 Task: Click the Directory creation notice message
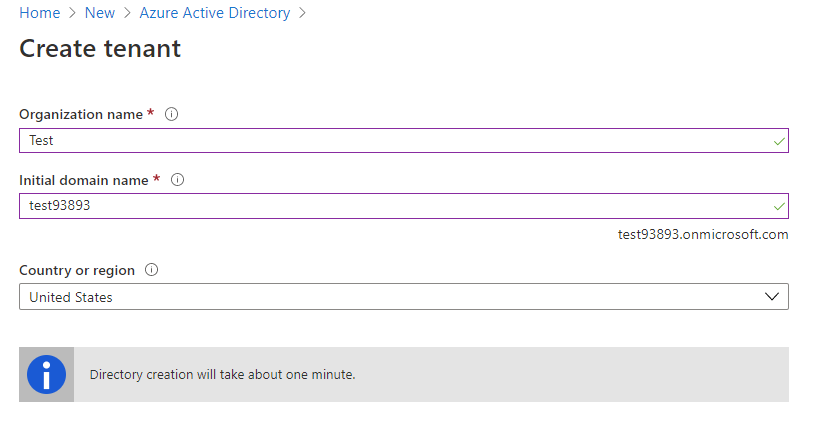[222, 376]
